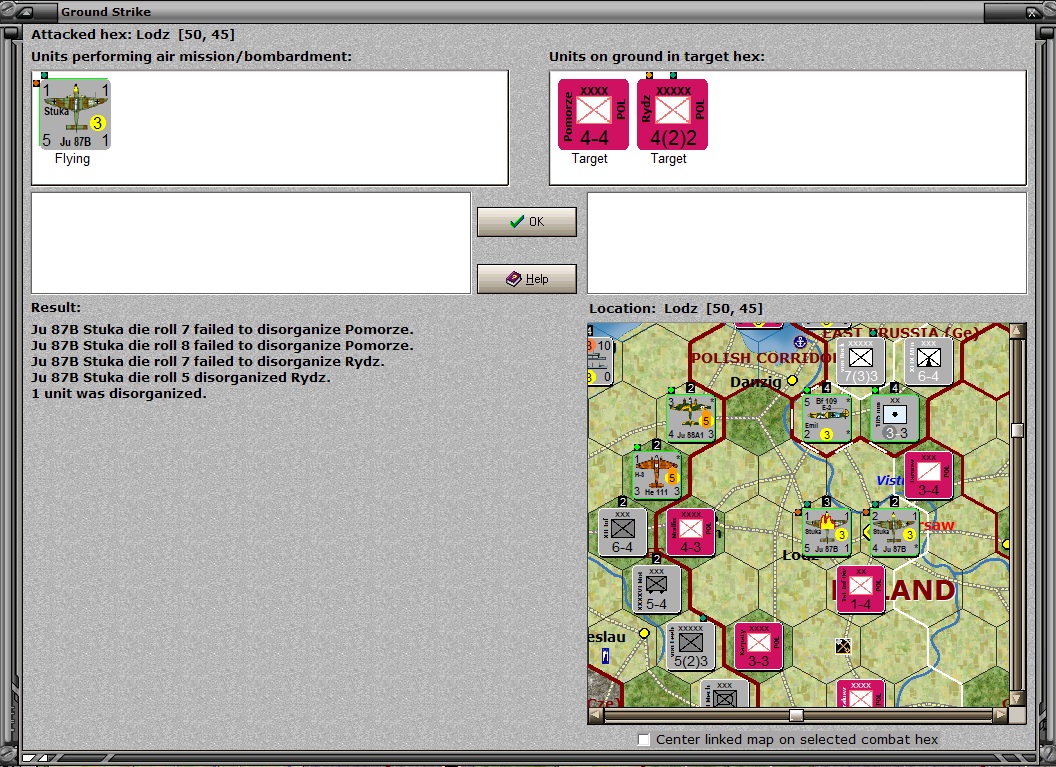The height and width of the screenshot is (767, 1056).
Task: Click the Bf 109 Emil fighter on map
Action: point(827,418)
